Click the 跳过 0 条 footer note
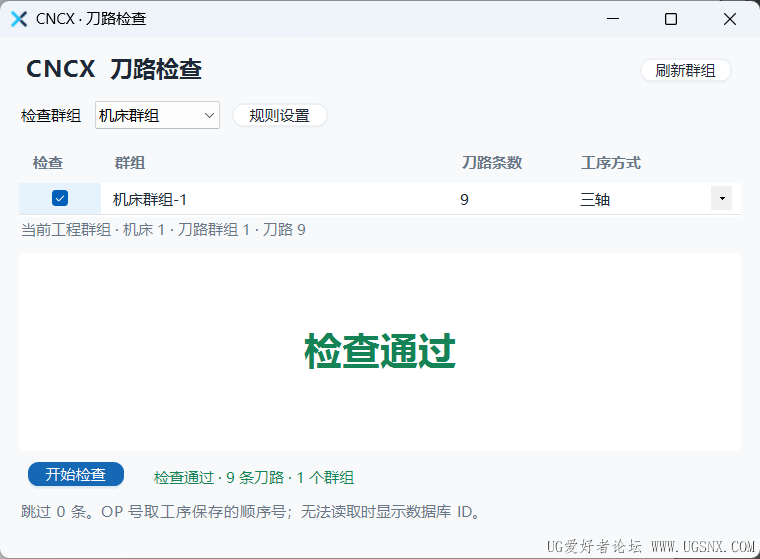Screen dimensions: 760x559 [250, 512]
